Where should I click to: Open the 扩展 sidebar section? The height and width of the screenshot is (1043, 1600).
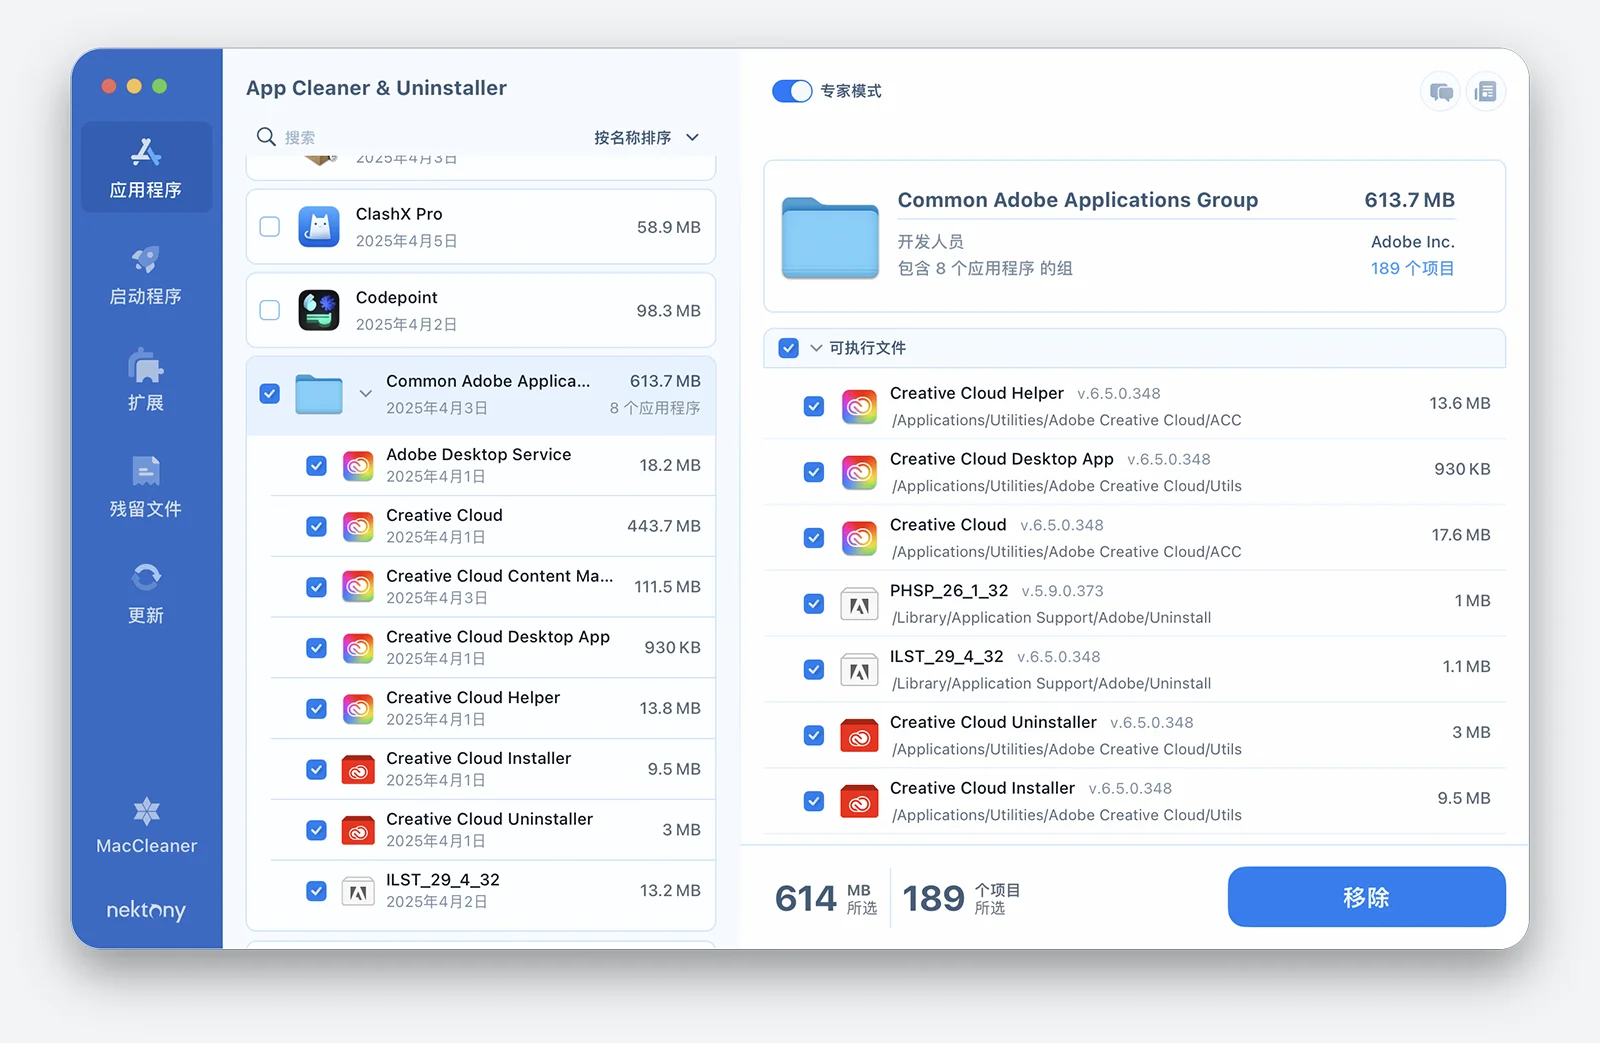coord(146,380)
